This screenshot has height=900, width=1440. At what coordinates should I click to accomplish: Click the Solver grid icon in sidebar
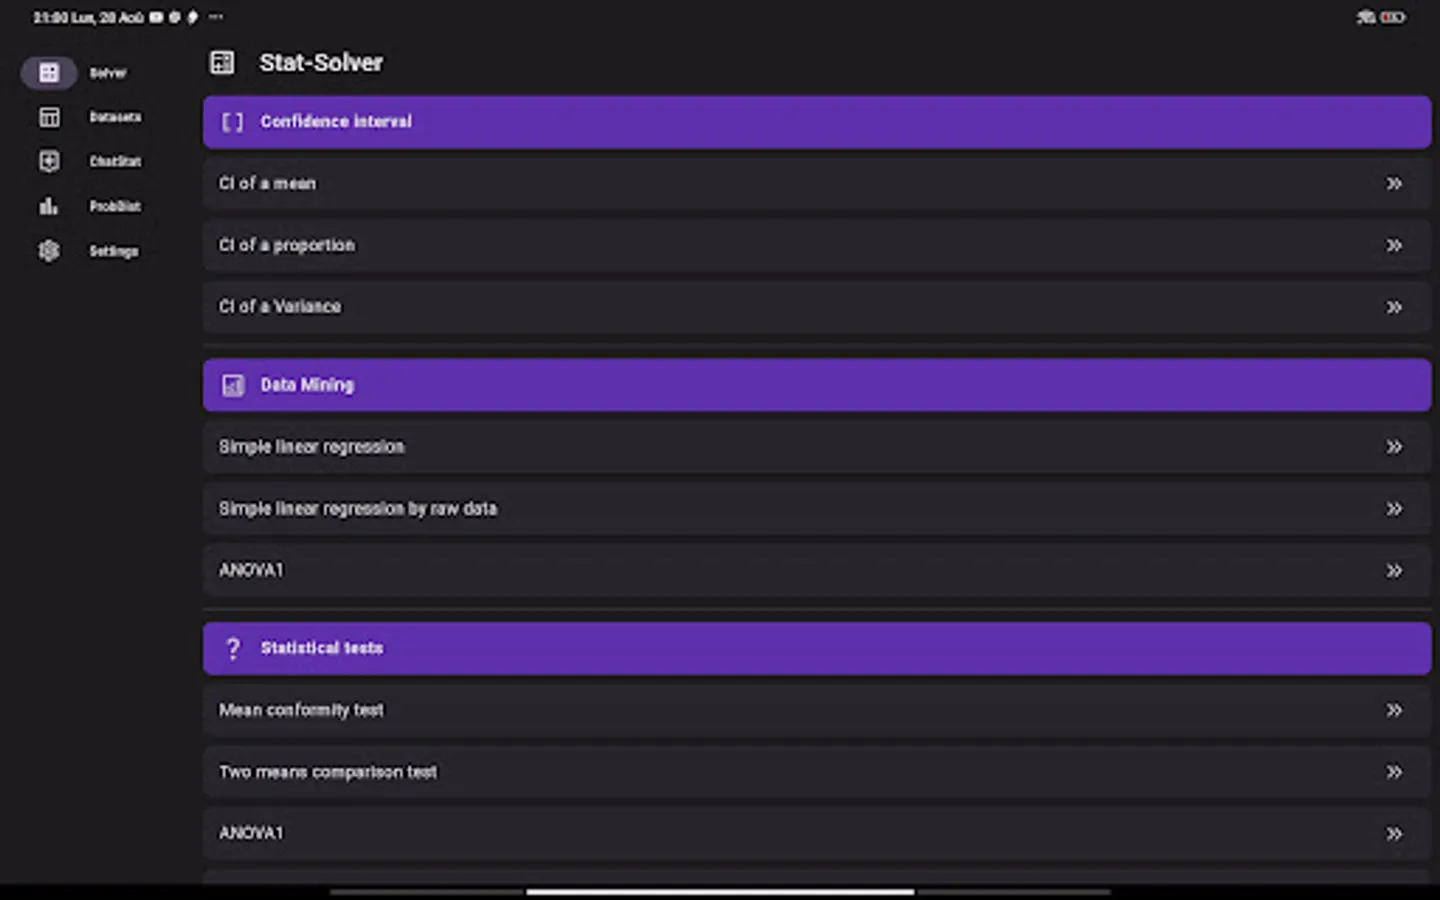click(x=49, y=73)
